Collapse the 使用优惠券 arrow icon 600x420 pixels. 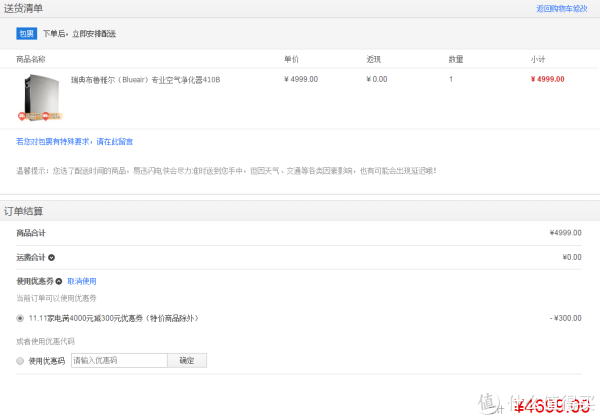coord(59,281)
